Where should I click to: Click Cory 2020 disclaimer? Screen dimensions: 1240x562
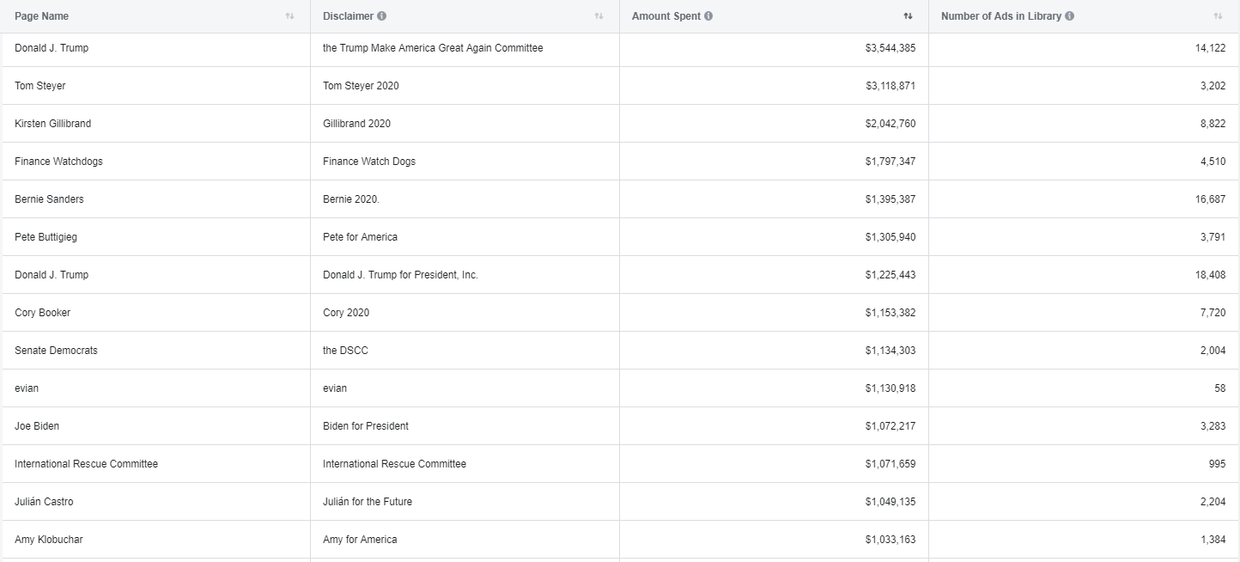tap(346, 313)
